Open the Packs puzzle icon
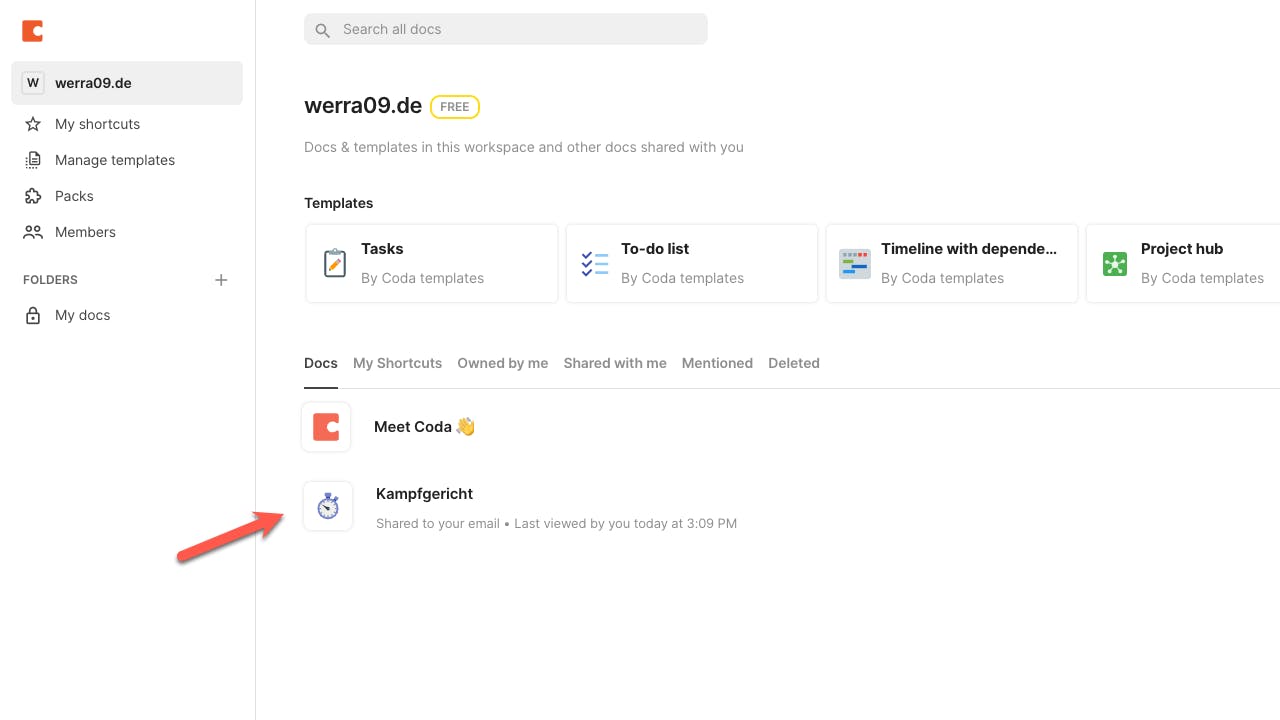The image size is (1280, 720). [33, 196]
